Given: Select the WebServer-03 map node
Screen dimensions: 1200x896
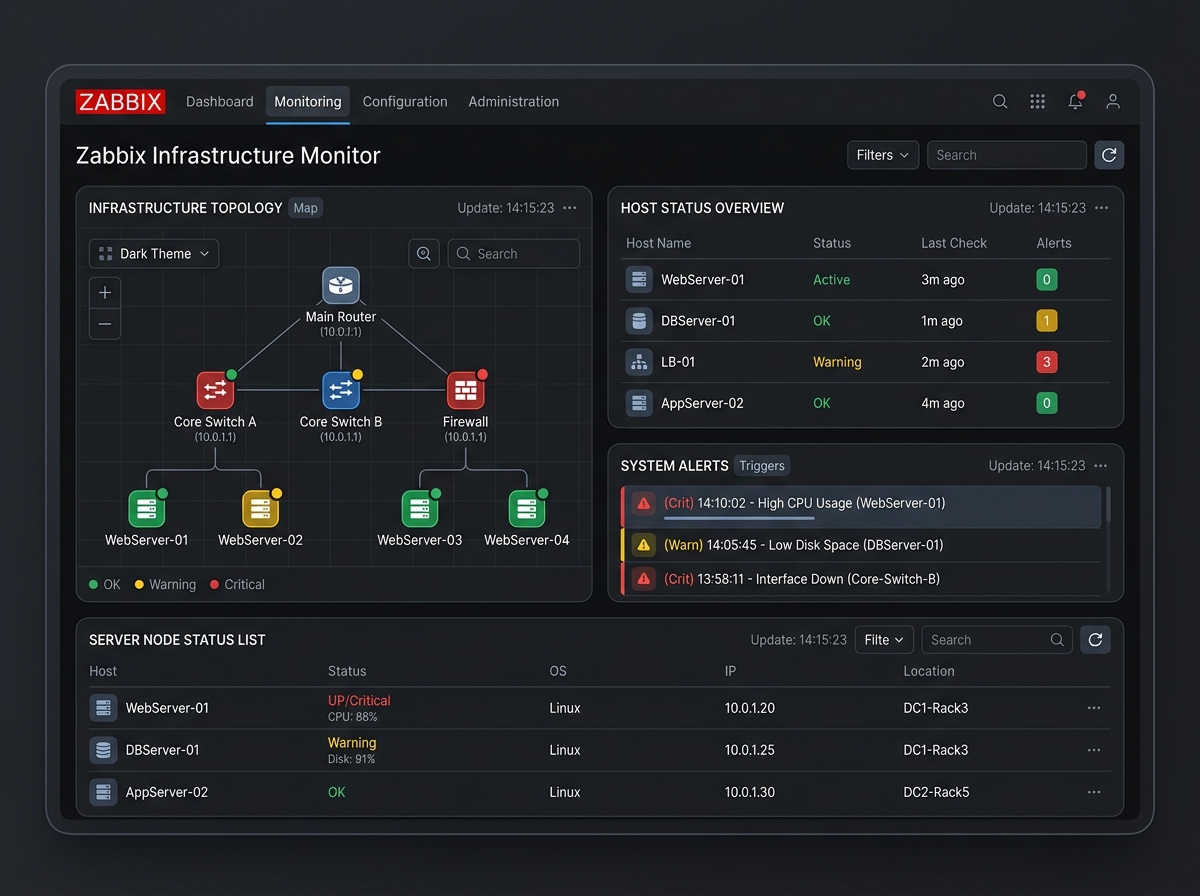Looking at the screenshot, I should (x=420, y=509).
